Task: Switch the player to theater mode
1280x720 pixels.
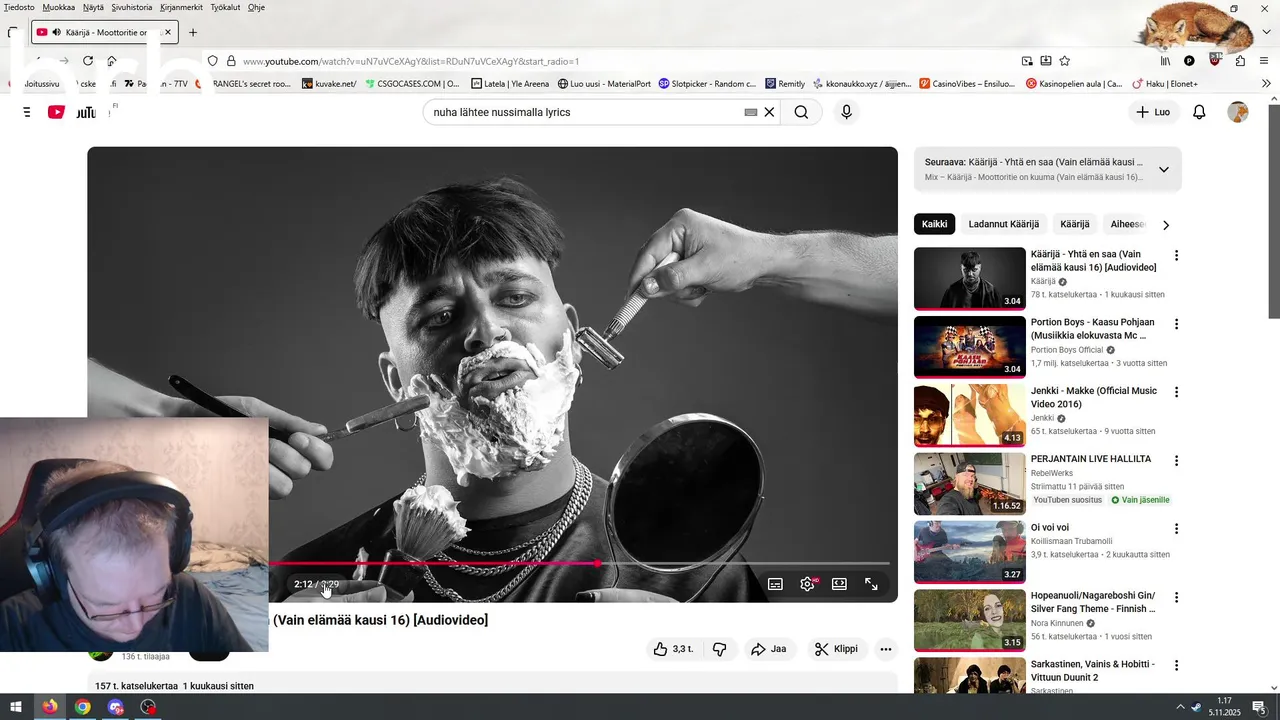Action: (839, 584)
